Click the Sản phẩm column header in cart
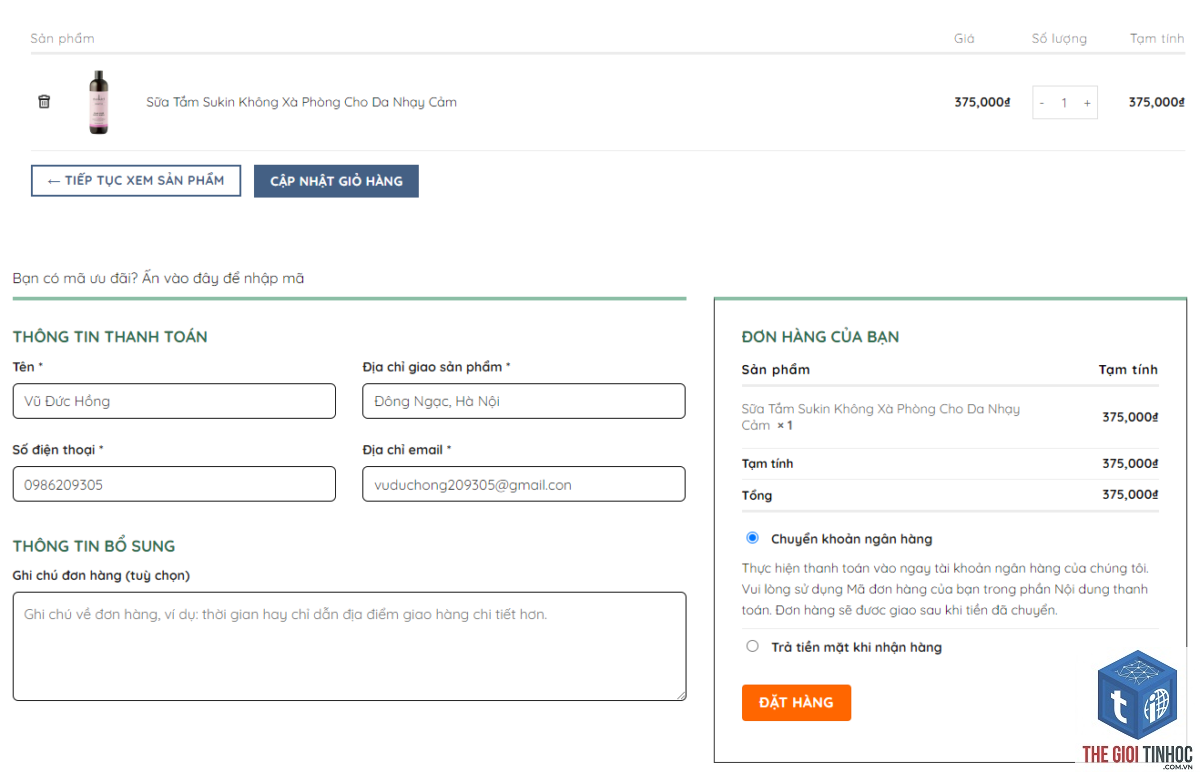This screenshot has width=1200, height=772. pos(62,38)
